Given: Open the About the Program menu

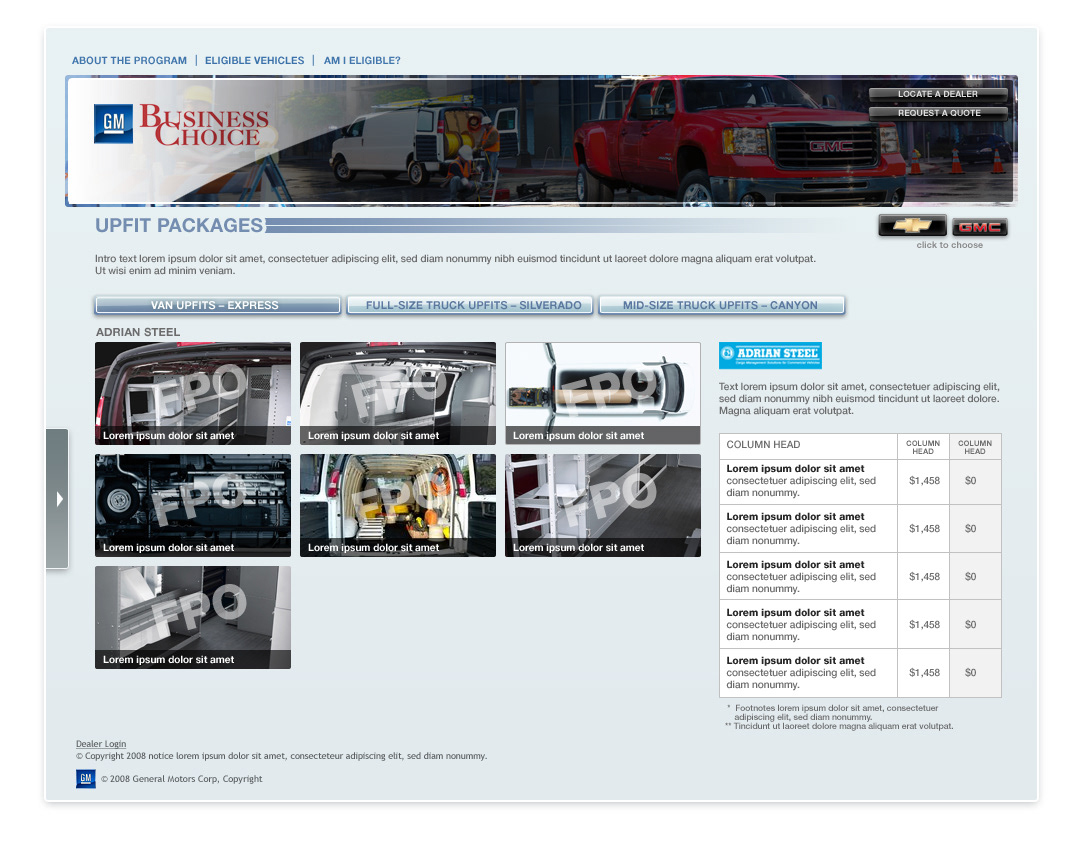Looking at the screenshot, I should pyautogui.click(x=129, y=61).
